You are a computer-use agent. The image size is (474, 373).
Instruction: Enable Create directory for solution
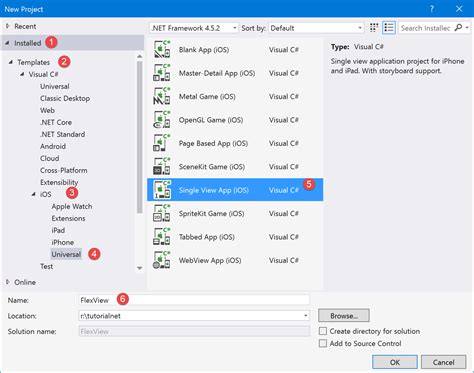323,331
